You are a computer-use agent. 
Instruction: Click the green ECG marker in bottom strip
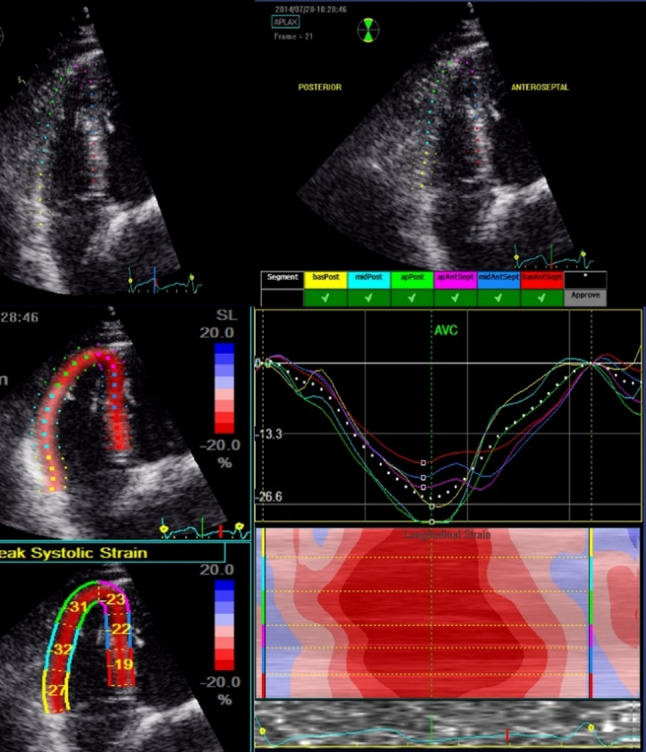point(431,727)
